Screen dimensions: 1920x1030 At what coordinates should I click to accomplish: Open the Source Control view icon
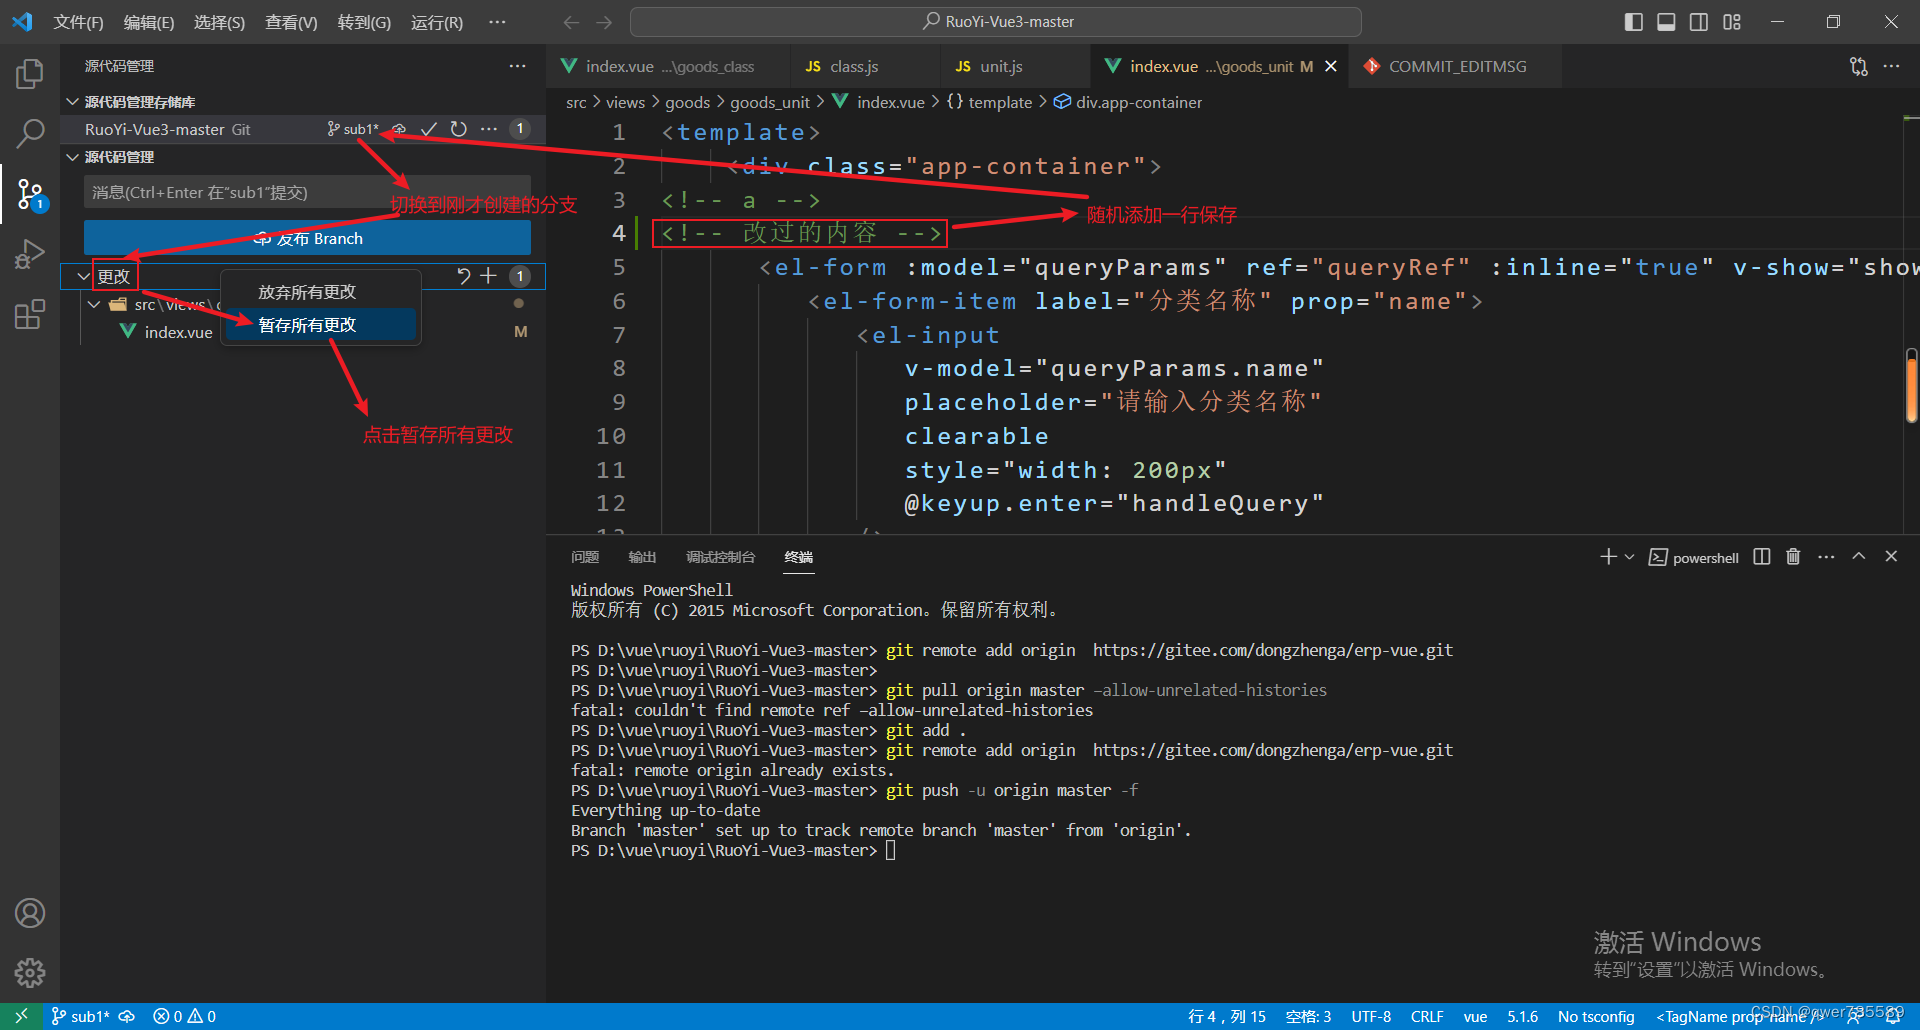[x=30, y=194]
